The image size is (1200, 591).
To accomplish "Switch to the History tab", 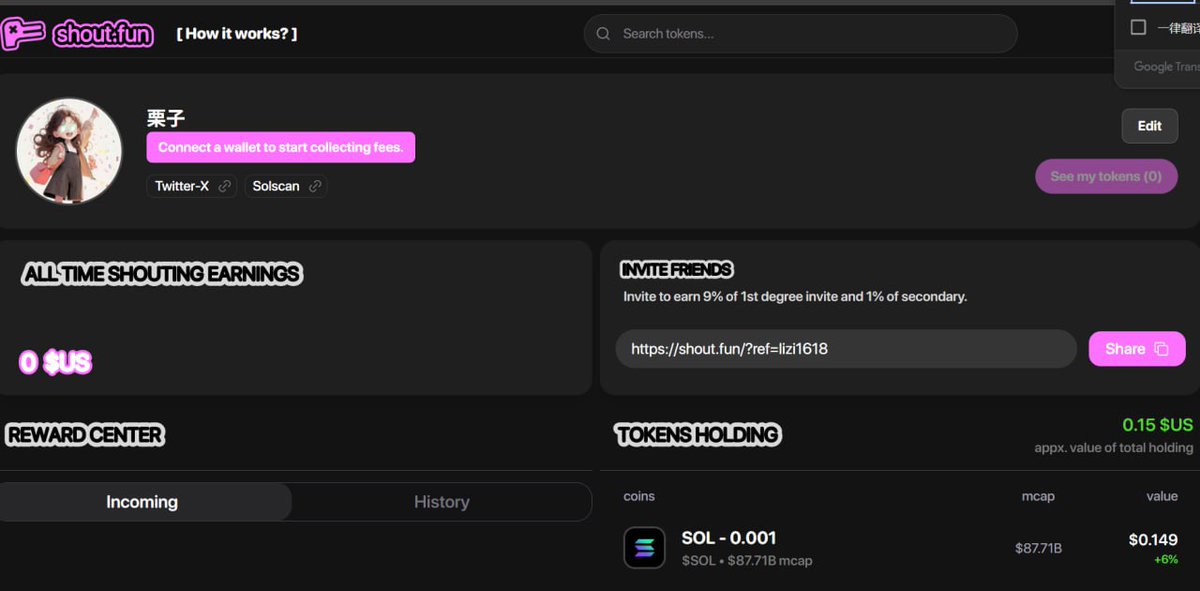I will [441, 502].
